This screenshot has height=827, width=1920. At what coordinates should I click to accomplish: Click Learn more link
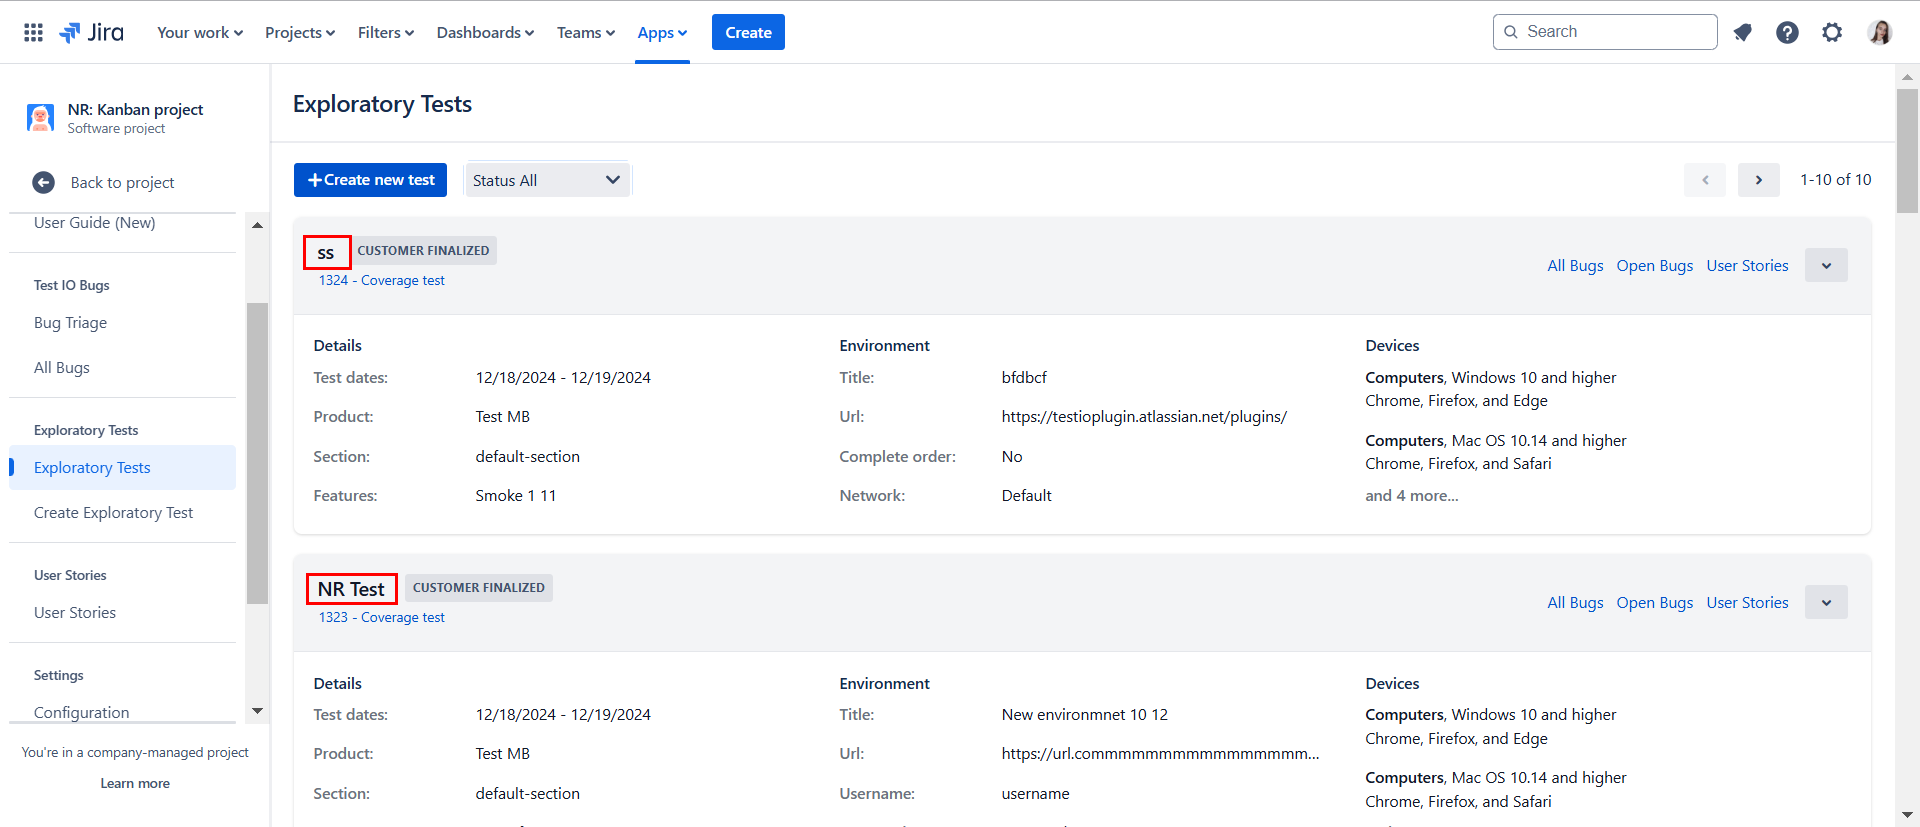(135, 784)
